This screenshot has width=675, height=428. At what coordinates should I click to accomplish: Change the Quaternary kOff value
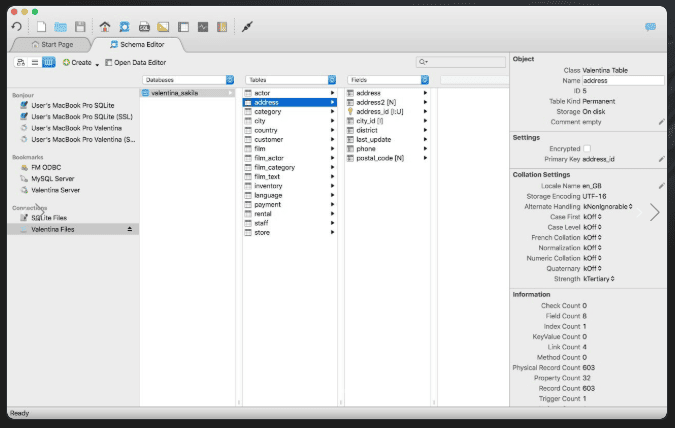click(592, 269)
